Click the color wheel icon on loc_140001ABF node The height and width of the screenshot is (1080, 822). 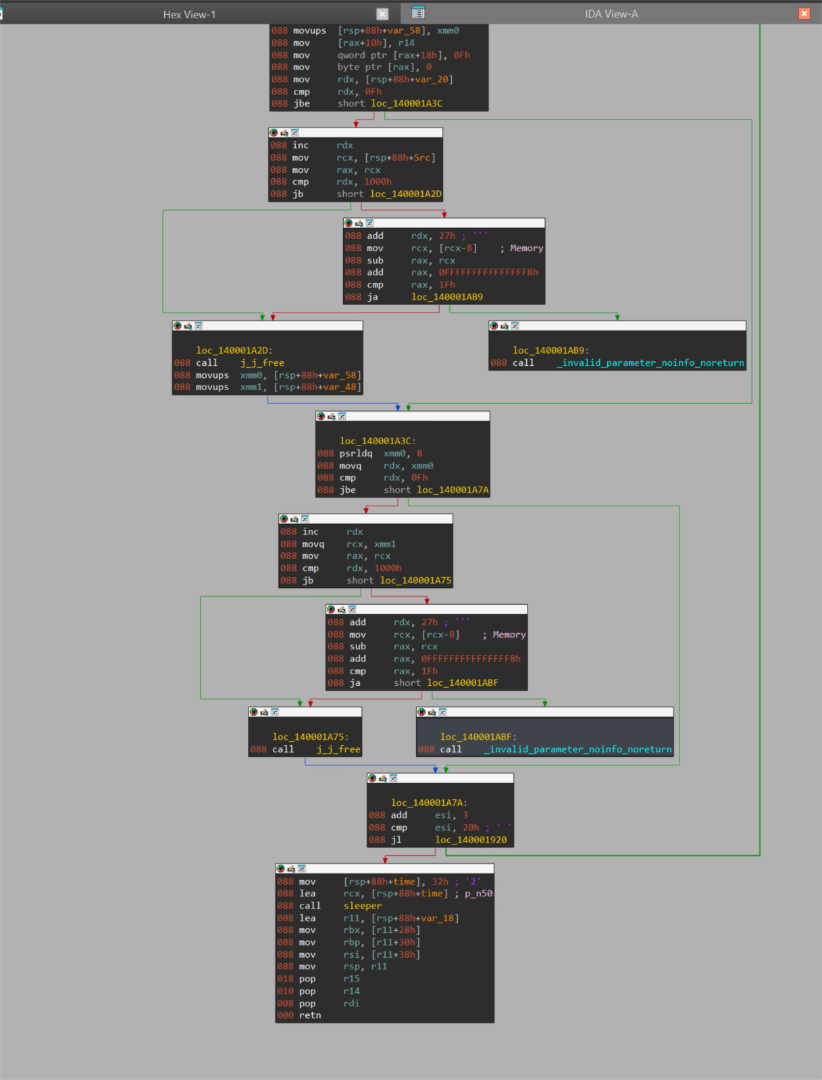(x=421, y=712)
